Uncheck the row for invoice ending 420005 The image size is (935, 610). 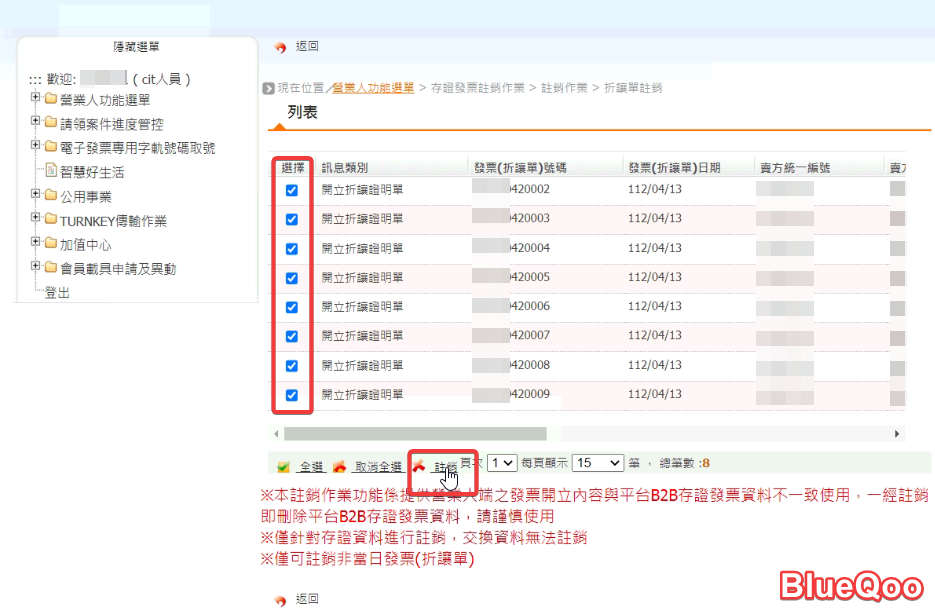(x=292, y=278)
